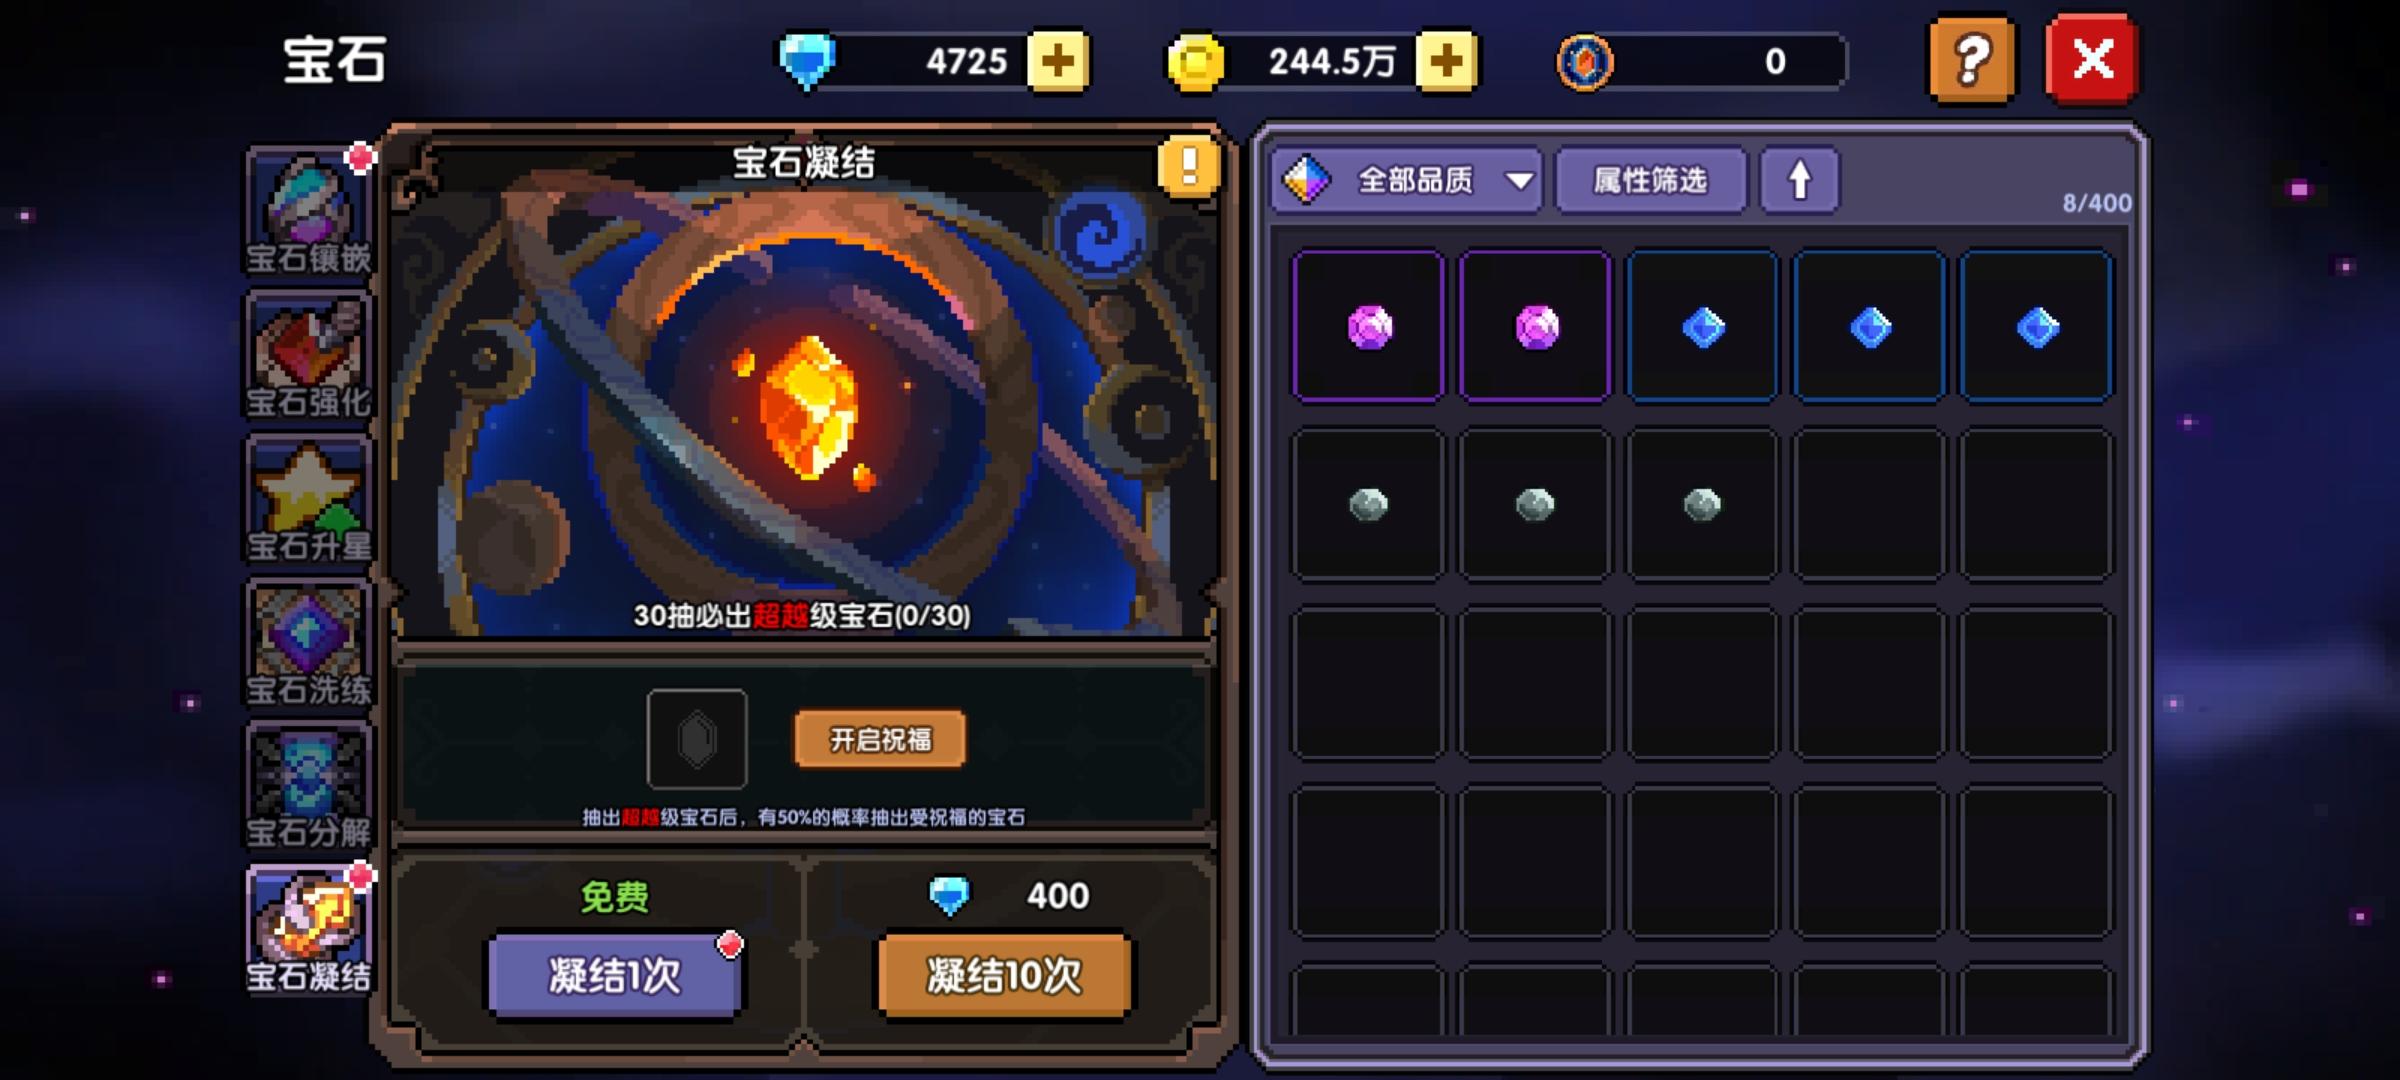The height and width of the screenshot is (1080, 2400).
Task: Click the empty blessing gem slot
Action: pos(697,739)
